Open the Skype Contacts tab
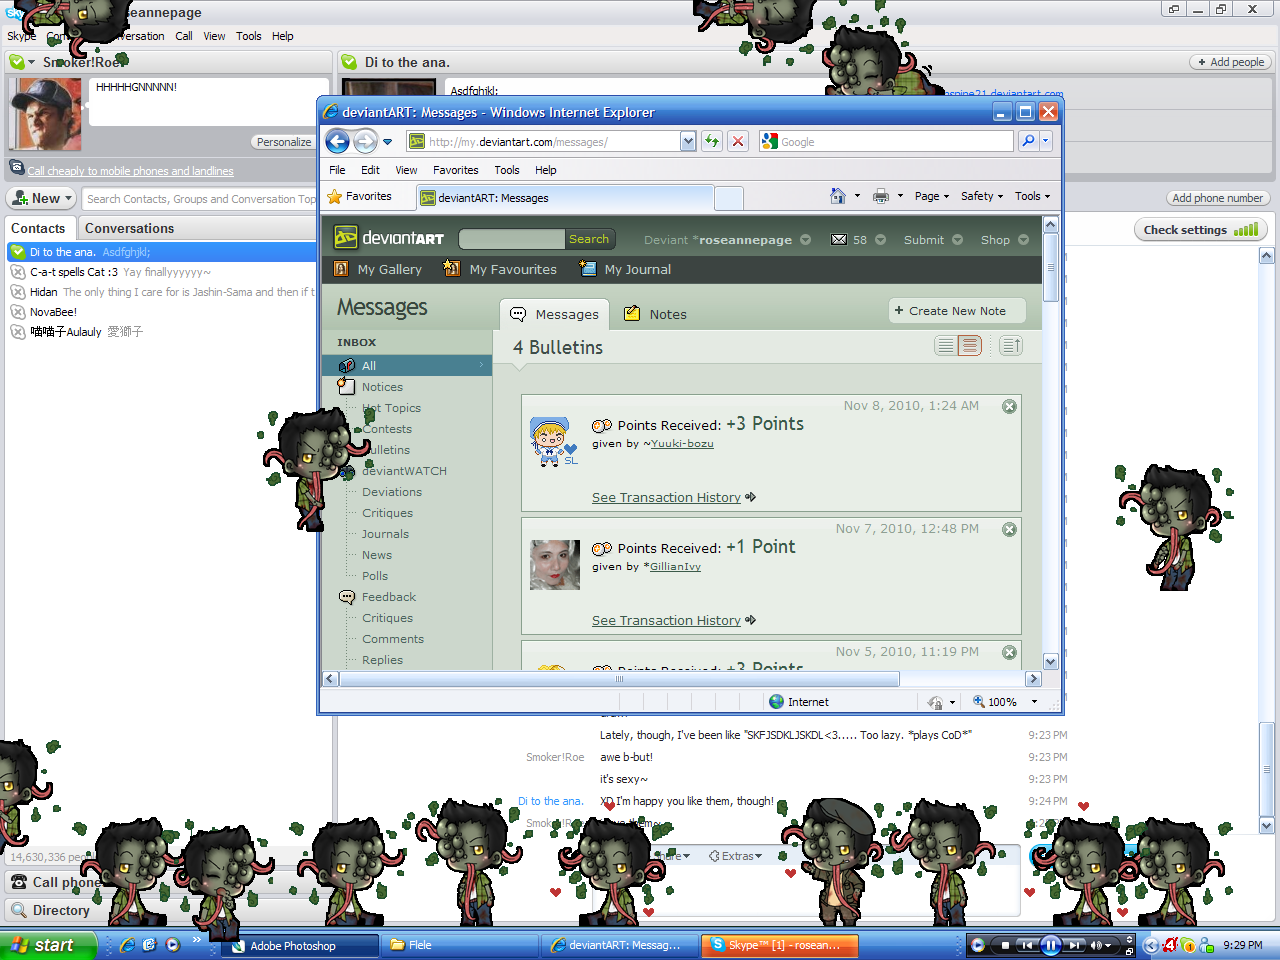 point(38,228)
